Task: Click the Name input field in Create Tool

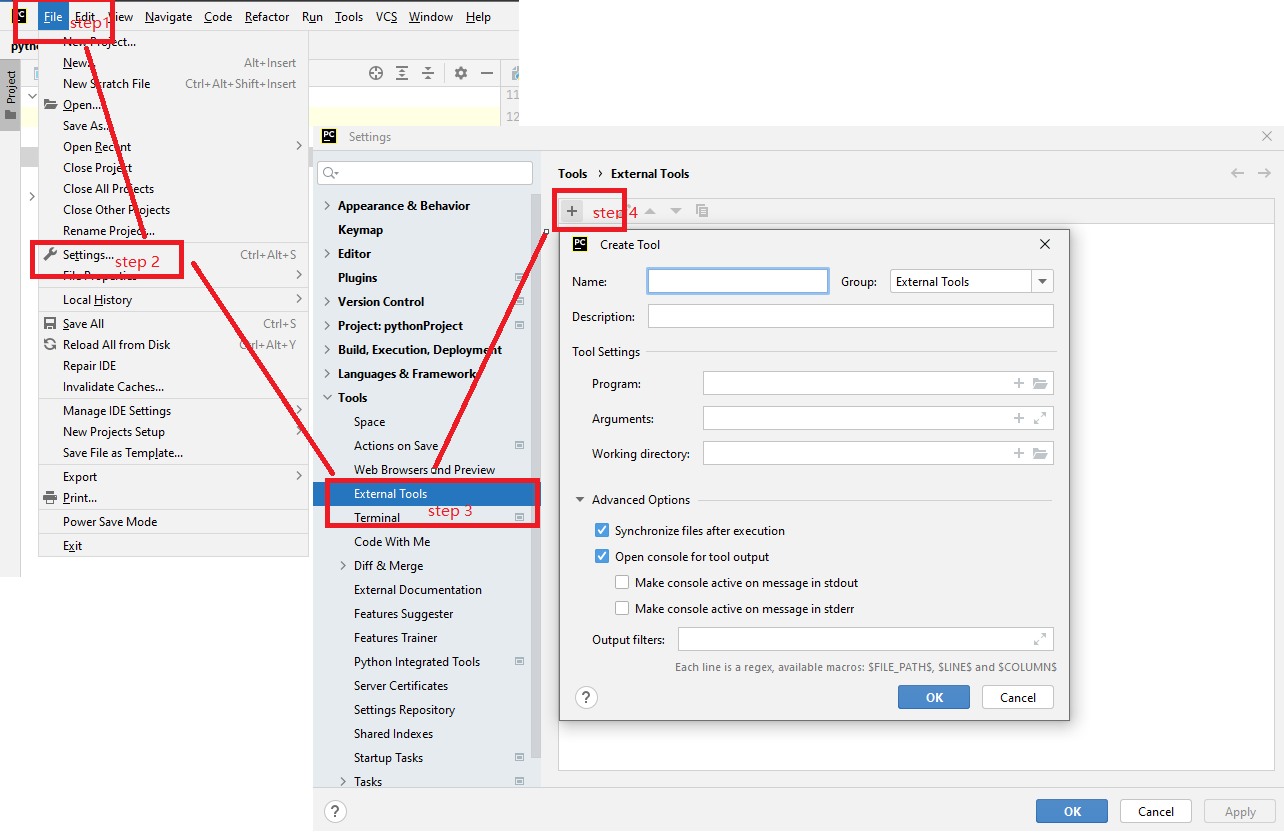Action: pos(738,282)
